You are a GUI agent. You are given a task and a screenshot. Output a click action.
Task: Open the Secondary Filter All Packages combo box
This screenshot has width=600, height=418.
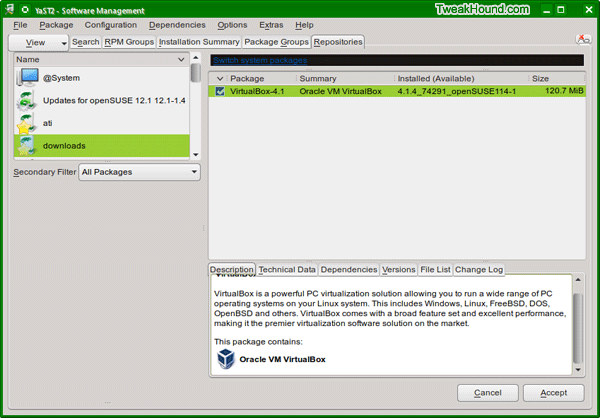[139, 172]
